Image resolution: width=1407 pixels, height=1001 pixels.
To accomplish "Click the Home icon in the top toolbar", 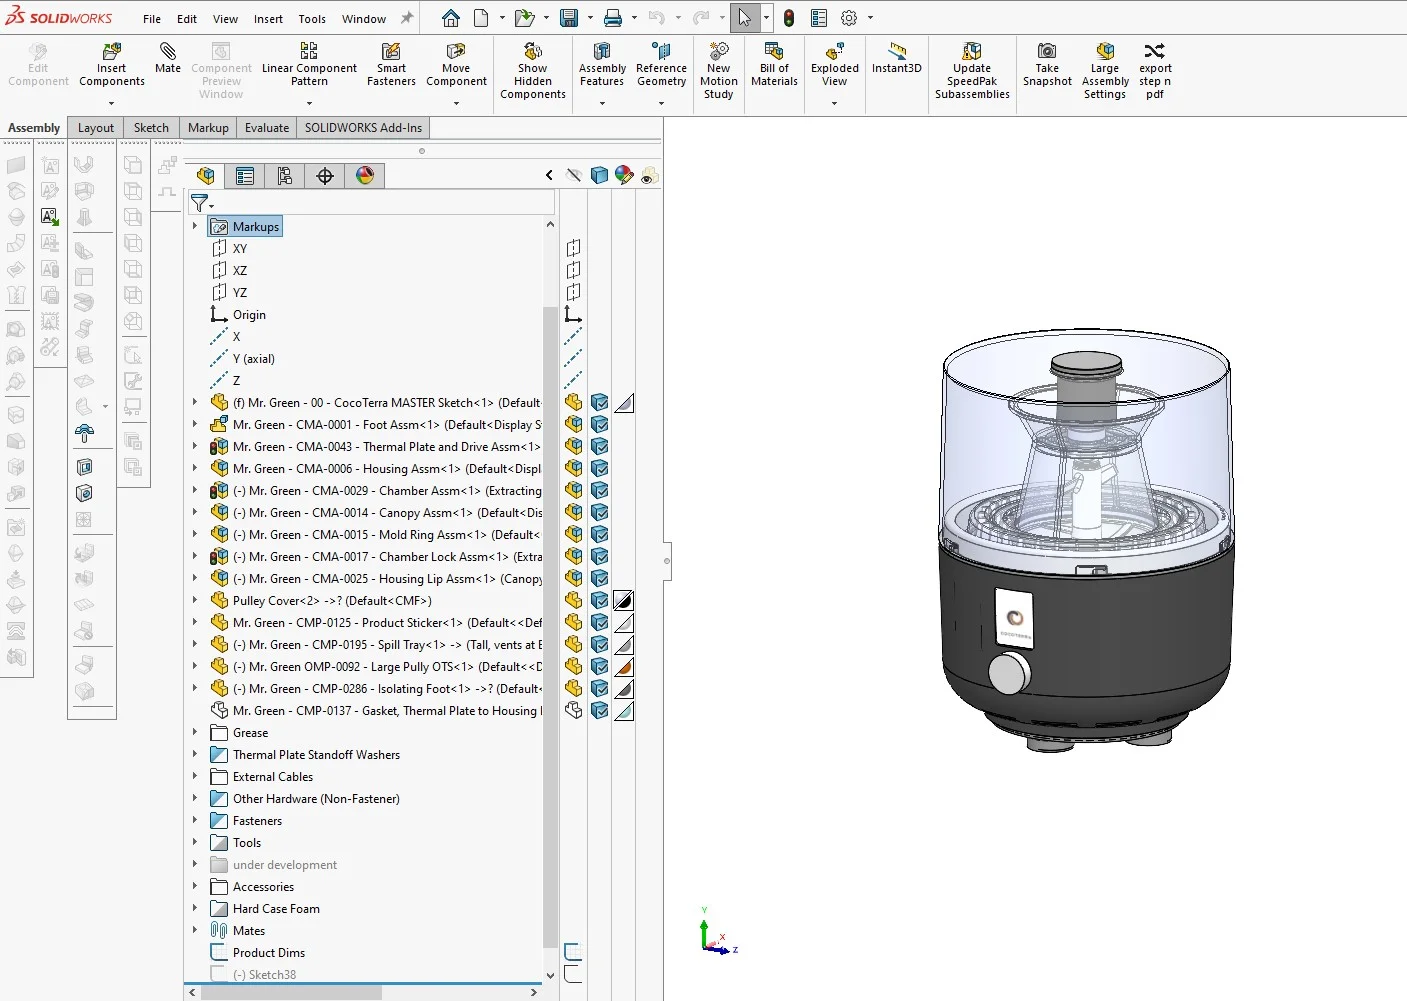I will [451, 18].
